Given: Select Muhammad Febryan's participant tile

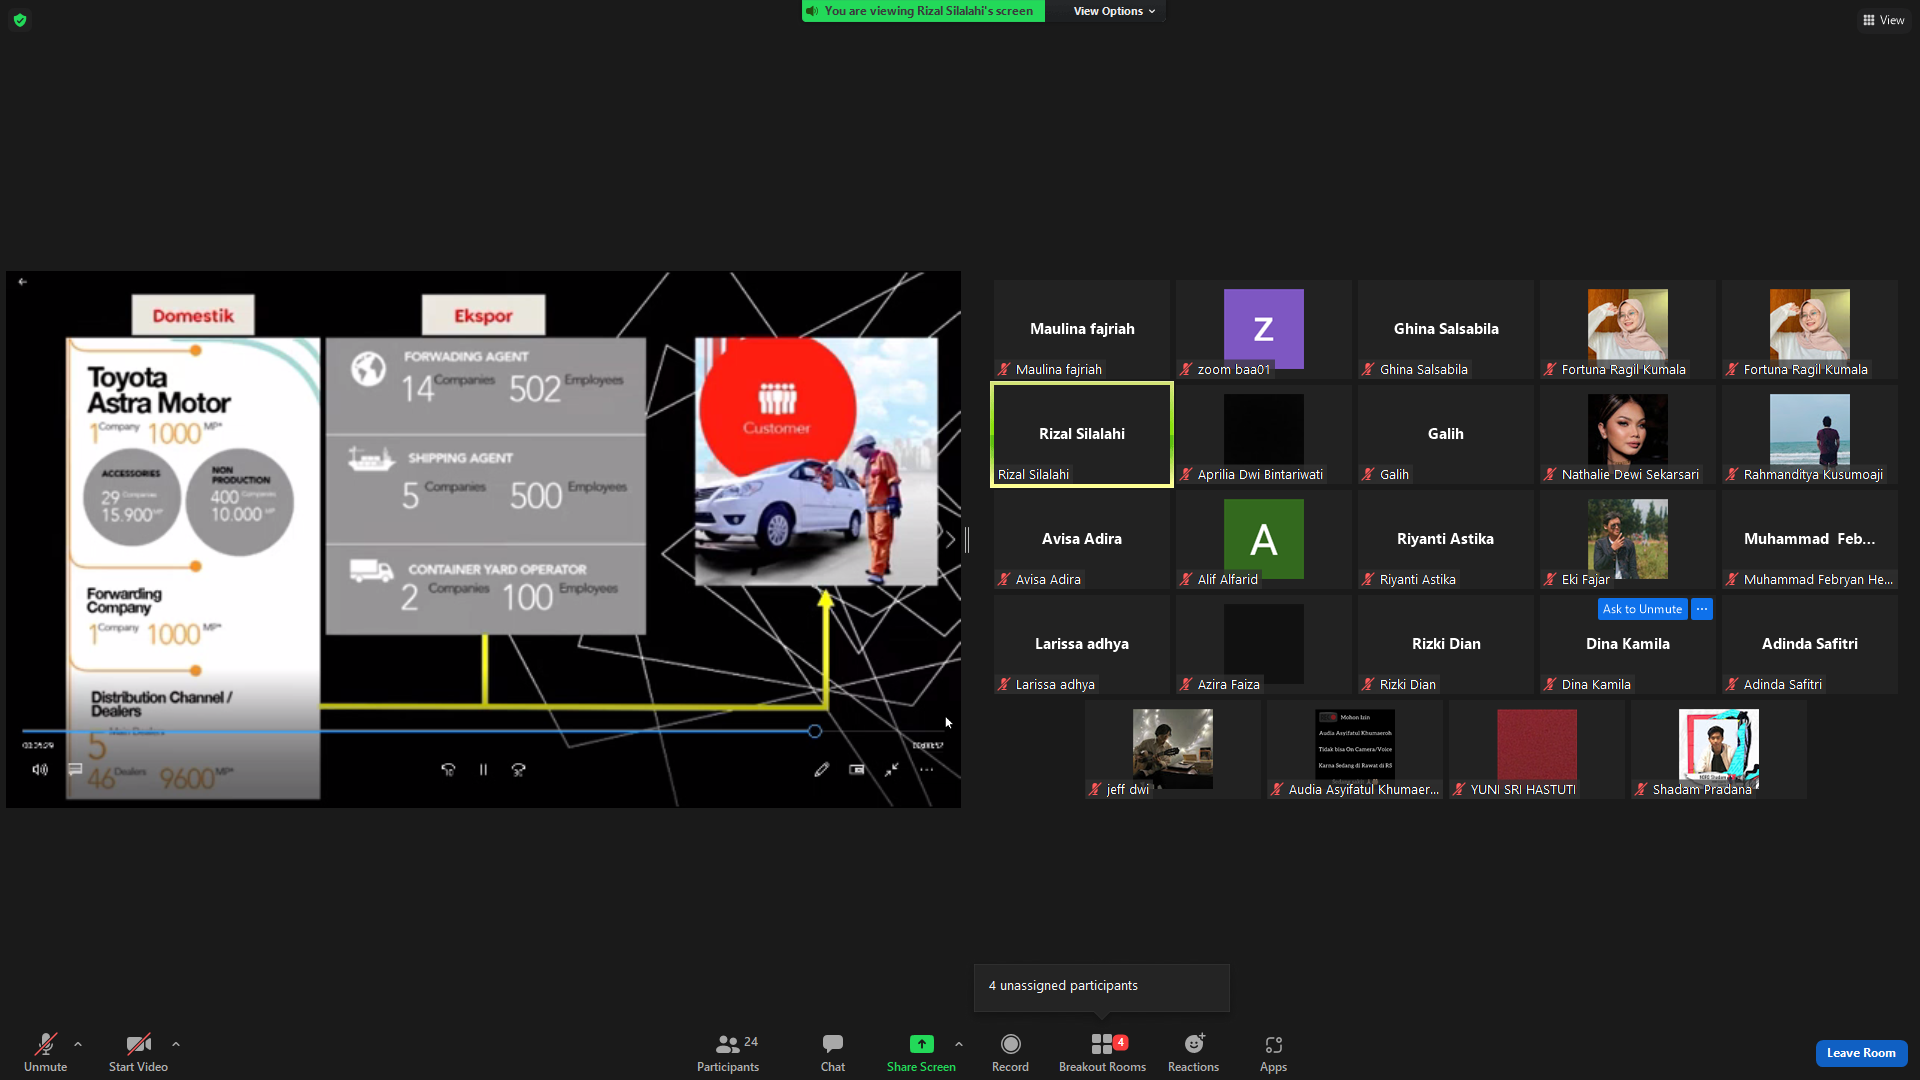Looking at the screenshot, I should pos(1810,540).
